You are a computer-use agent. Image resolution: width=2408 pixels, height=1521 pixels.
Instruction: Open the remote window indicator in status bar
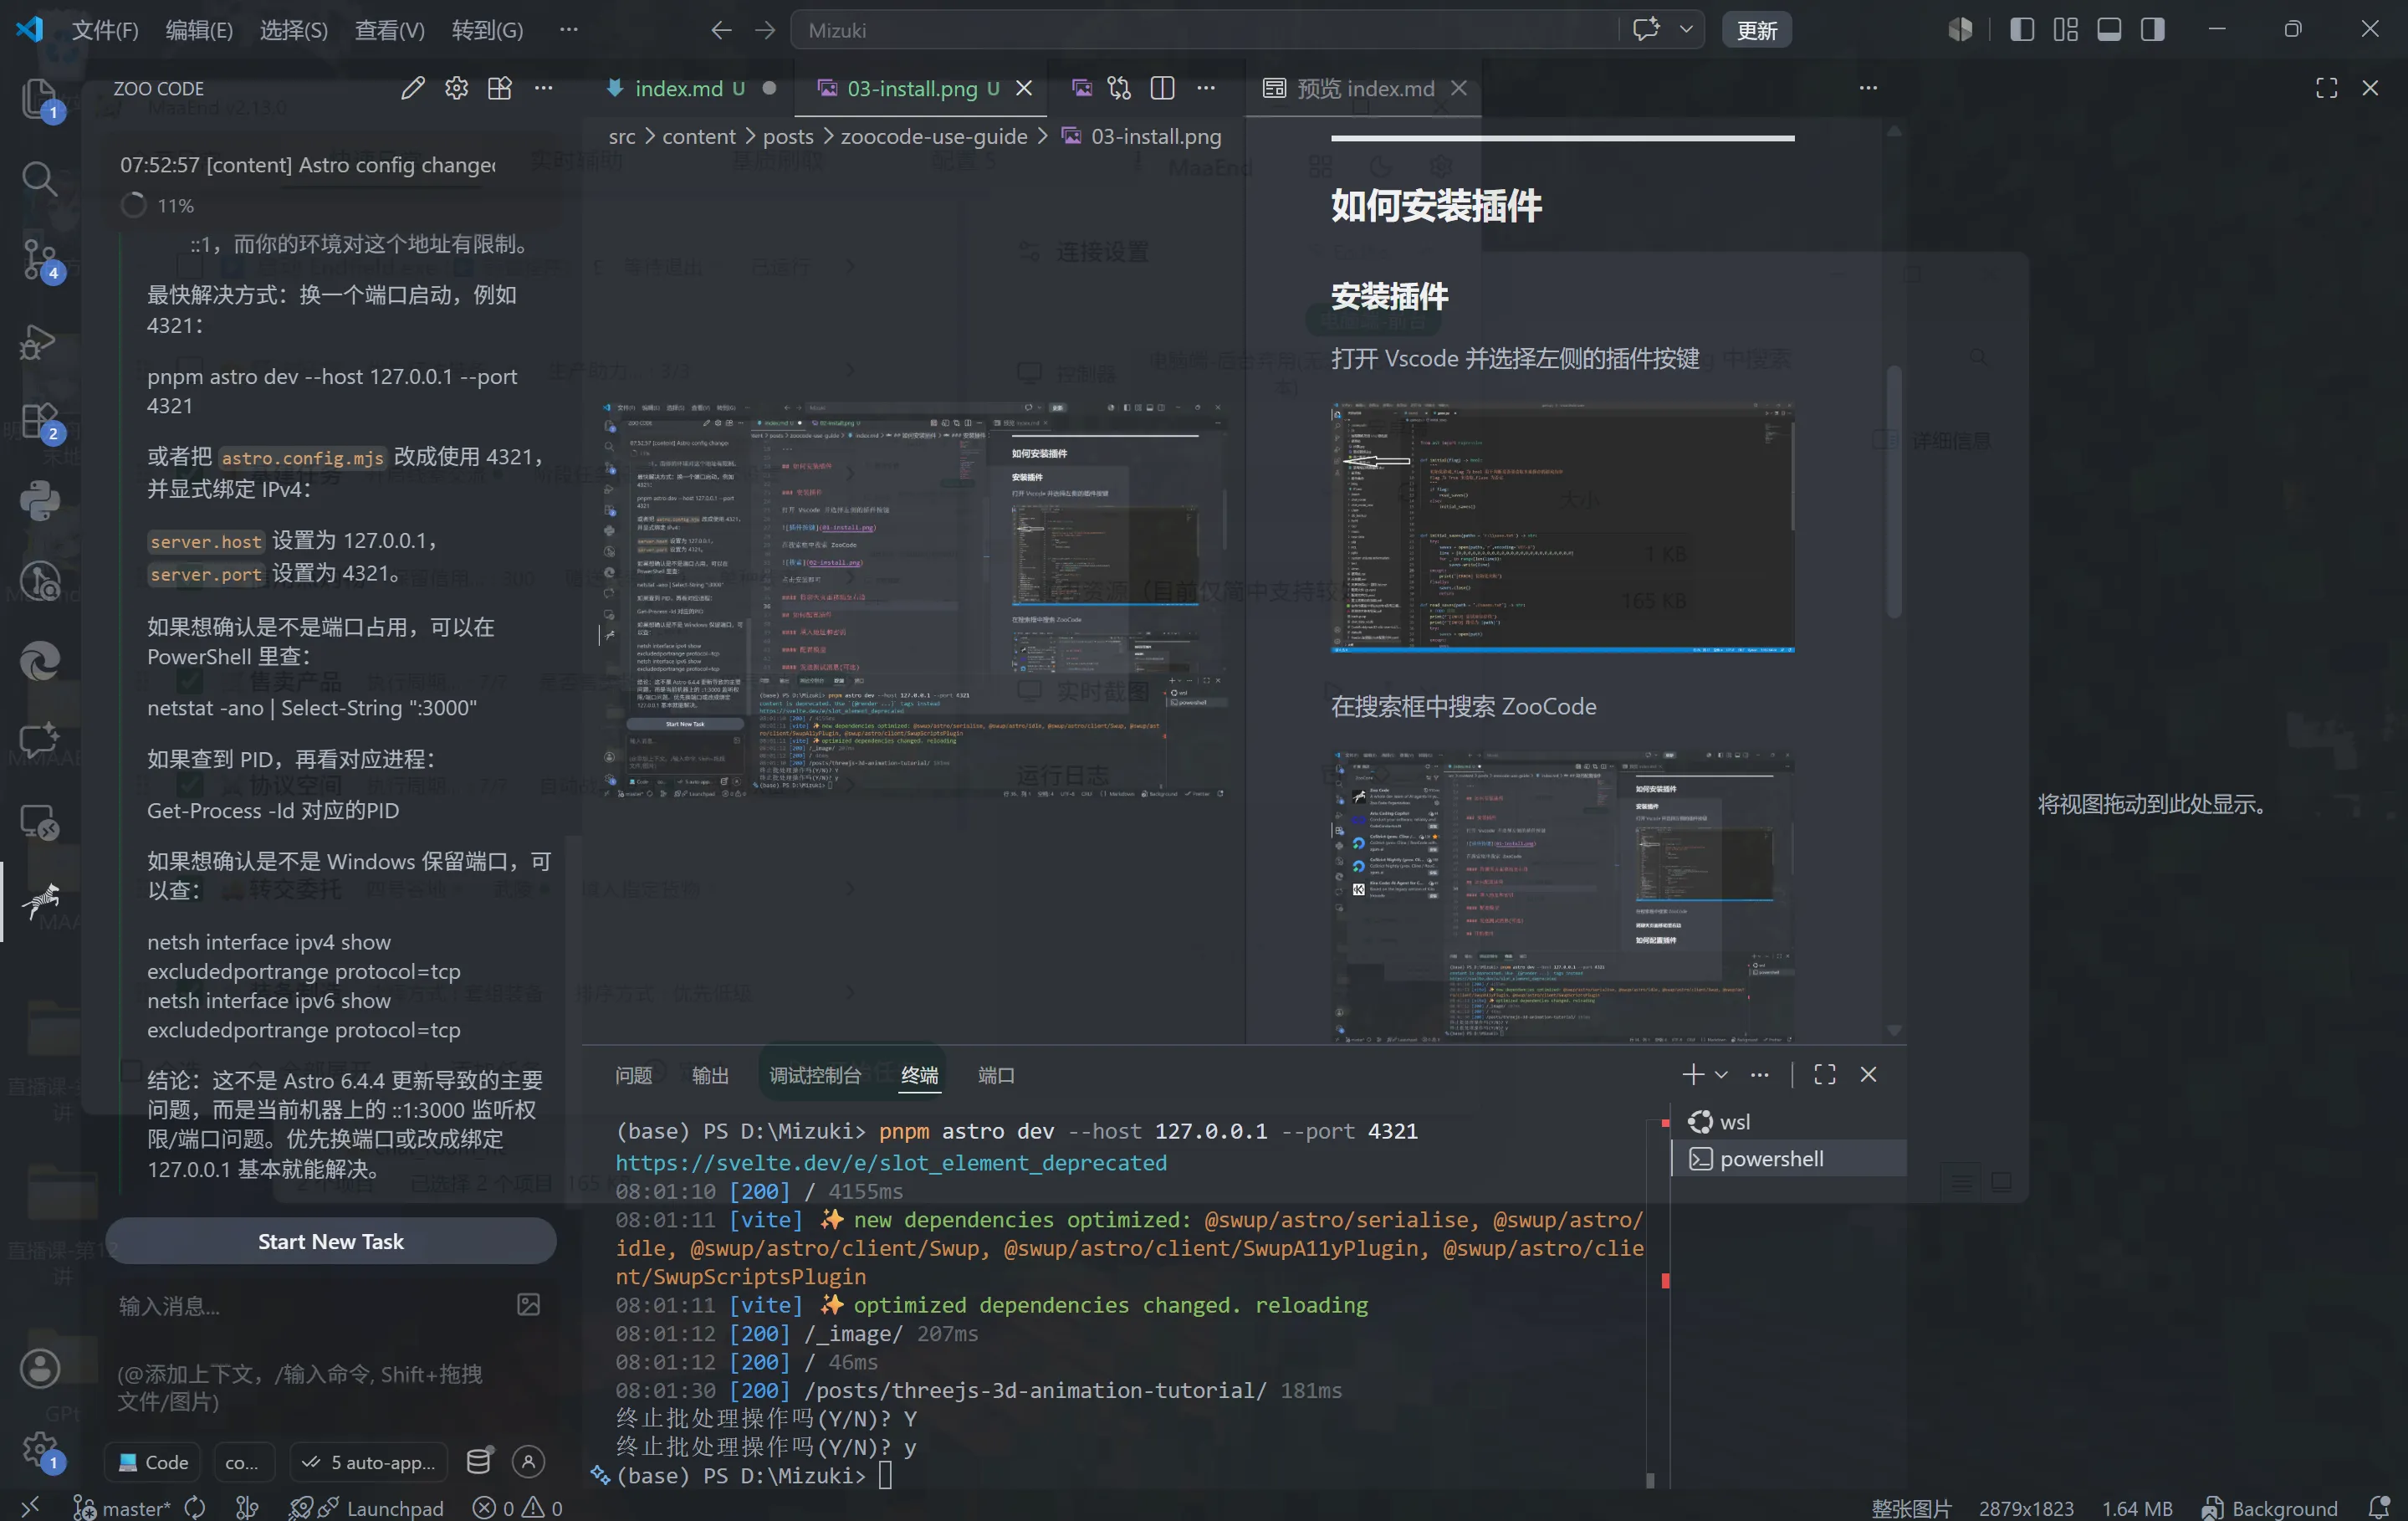click(x=30, y=1507)
